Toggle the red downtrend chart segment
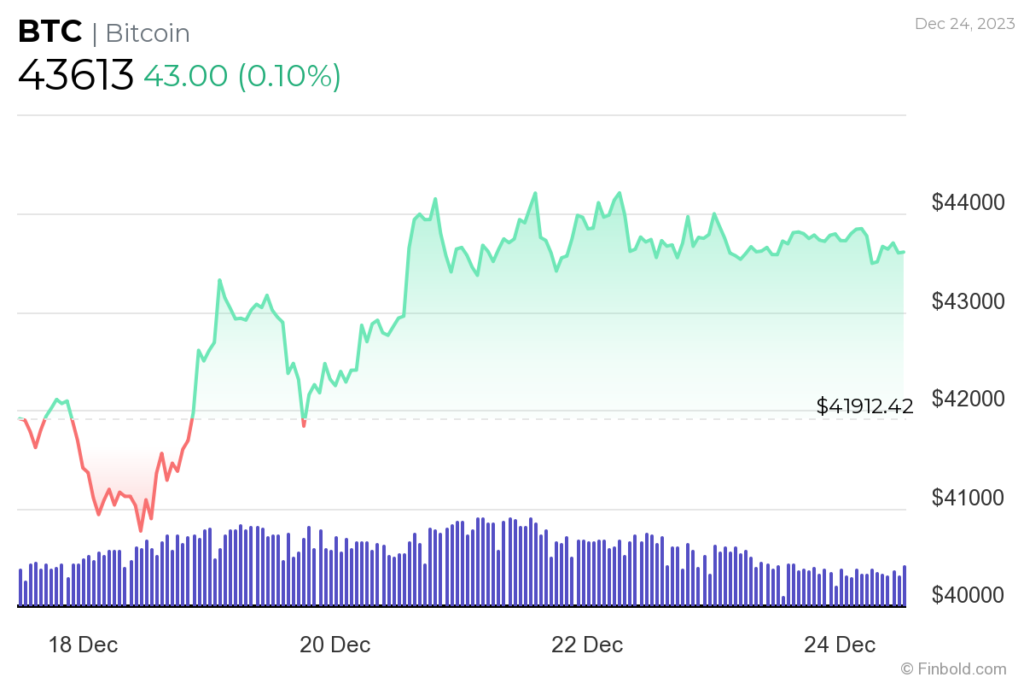Image resolution: width=1024 pixels, height=683 pixels. coord(110,480)
